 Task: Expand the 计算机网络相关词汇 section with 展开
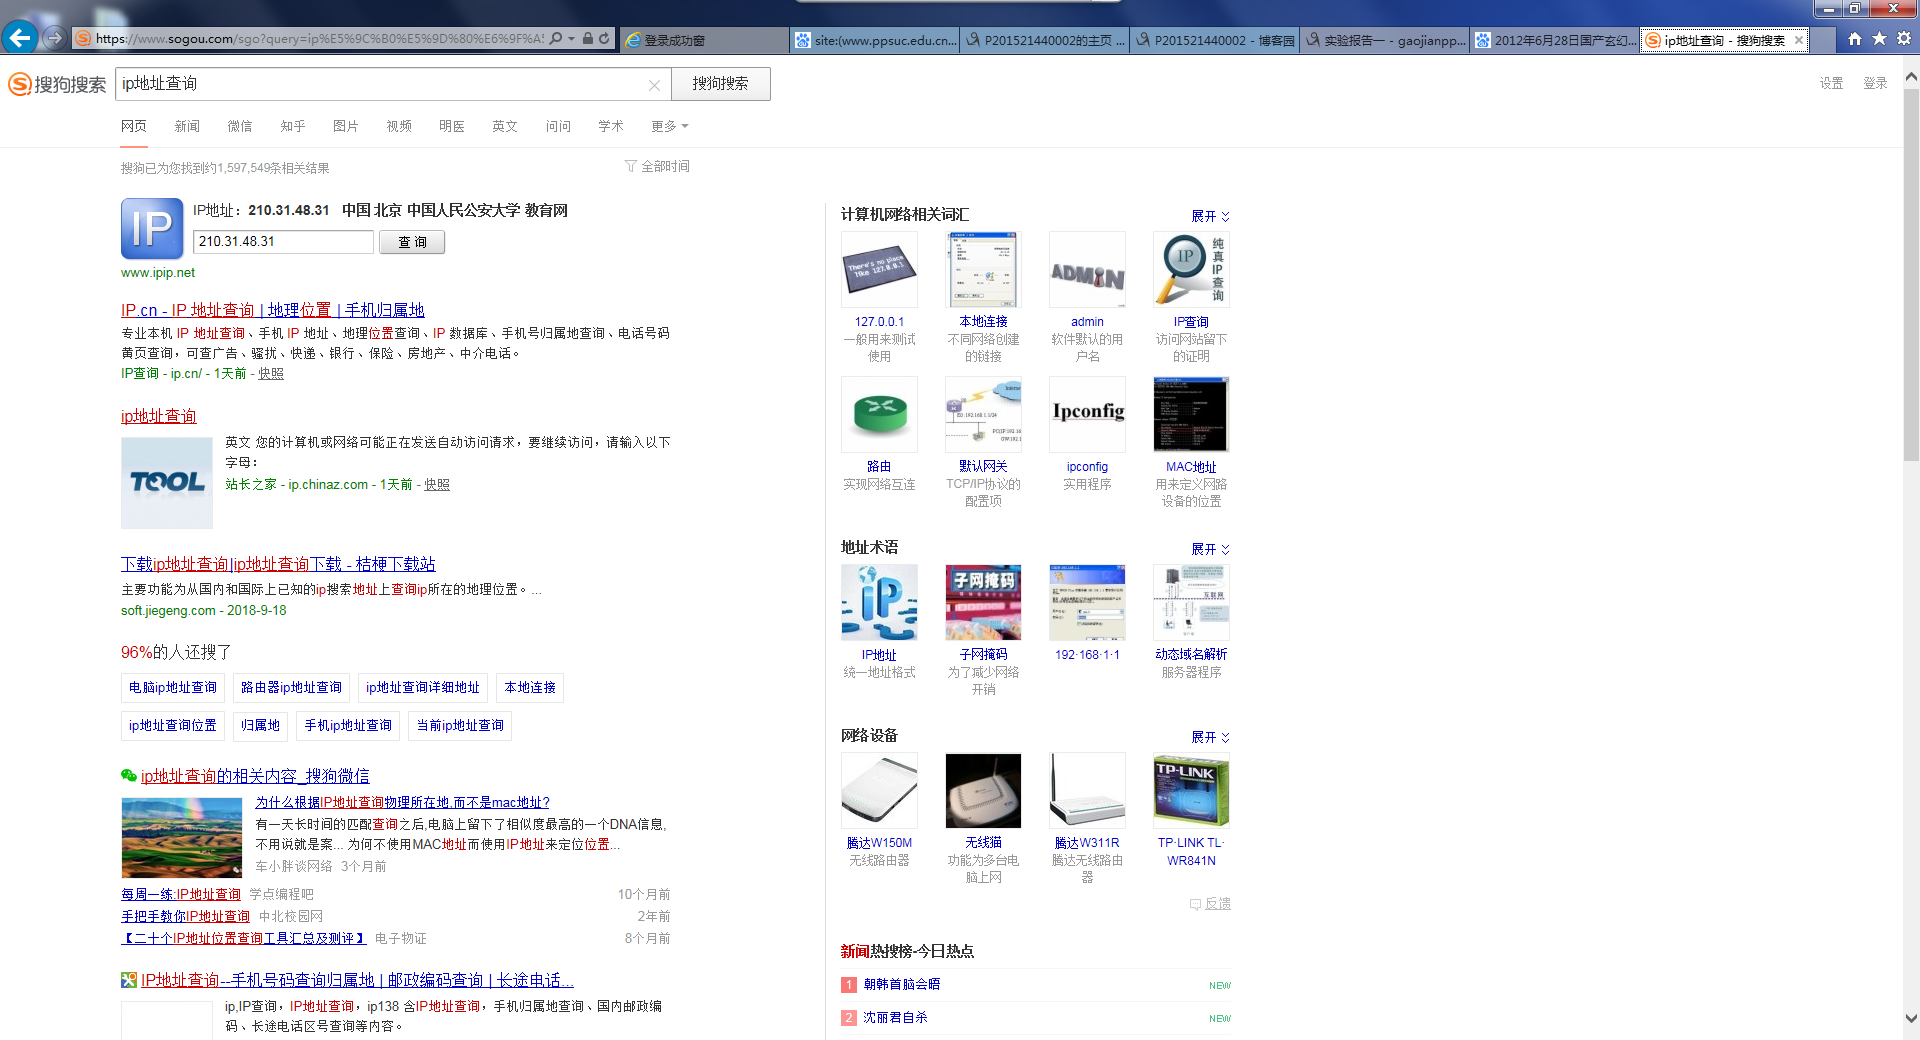click(1210, 216)
